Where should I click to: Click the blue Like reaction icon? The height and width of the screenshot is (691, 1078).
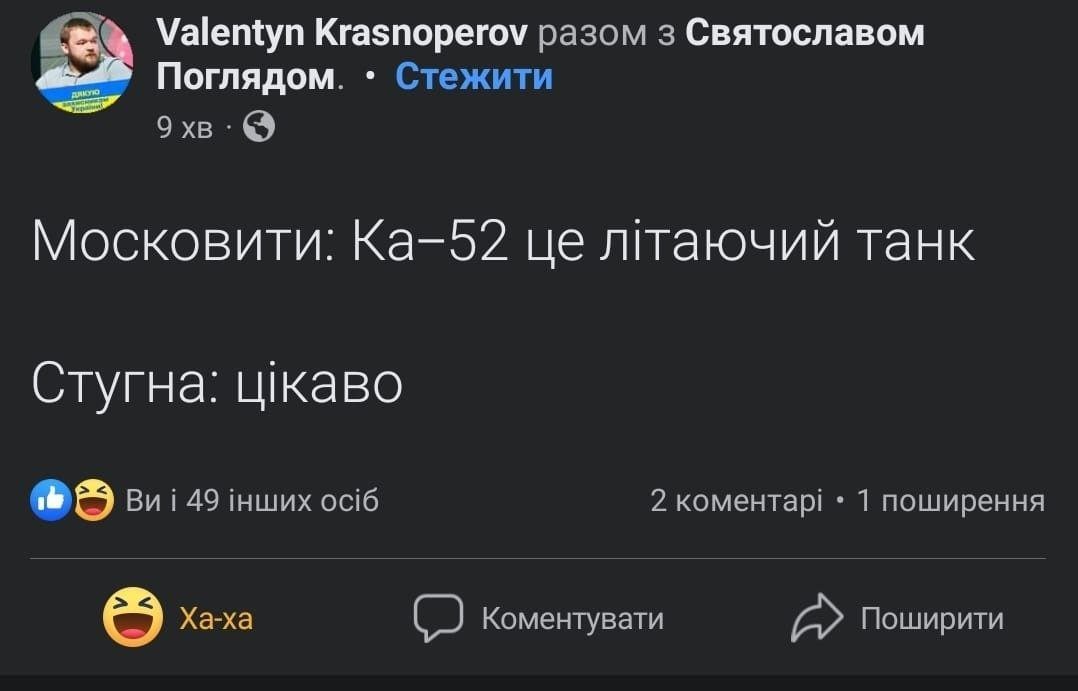[50, 500]
